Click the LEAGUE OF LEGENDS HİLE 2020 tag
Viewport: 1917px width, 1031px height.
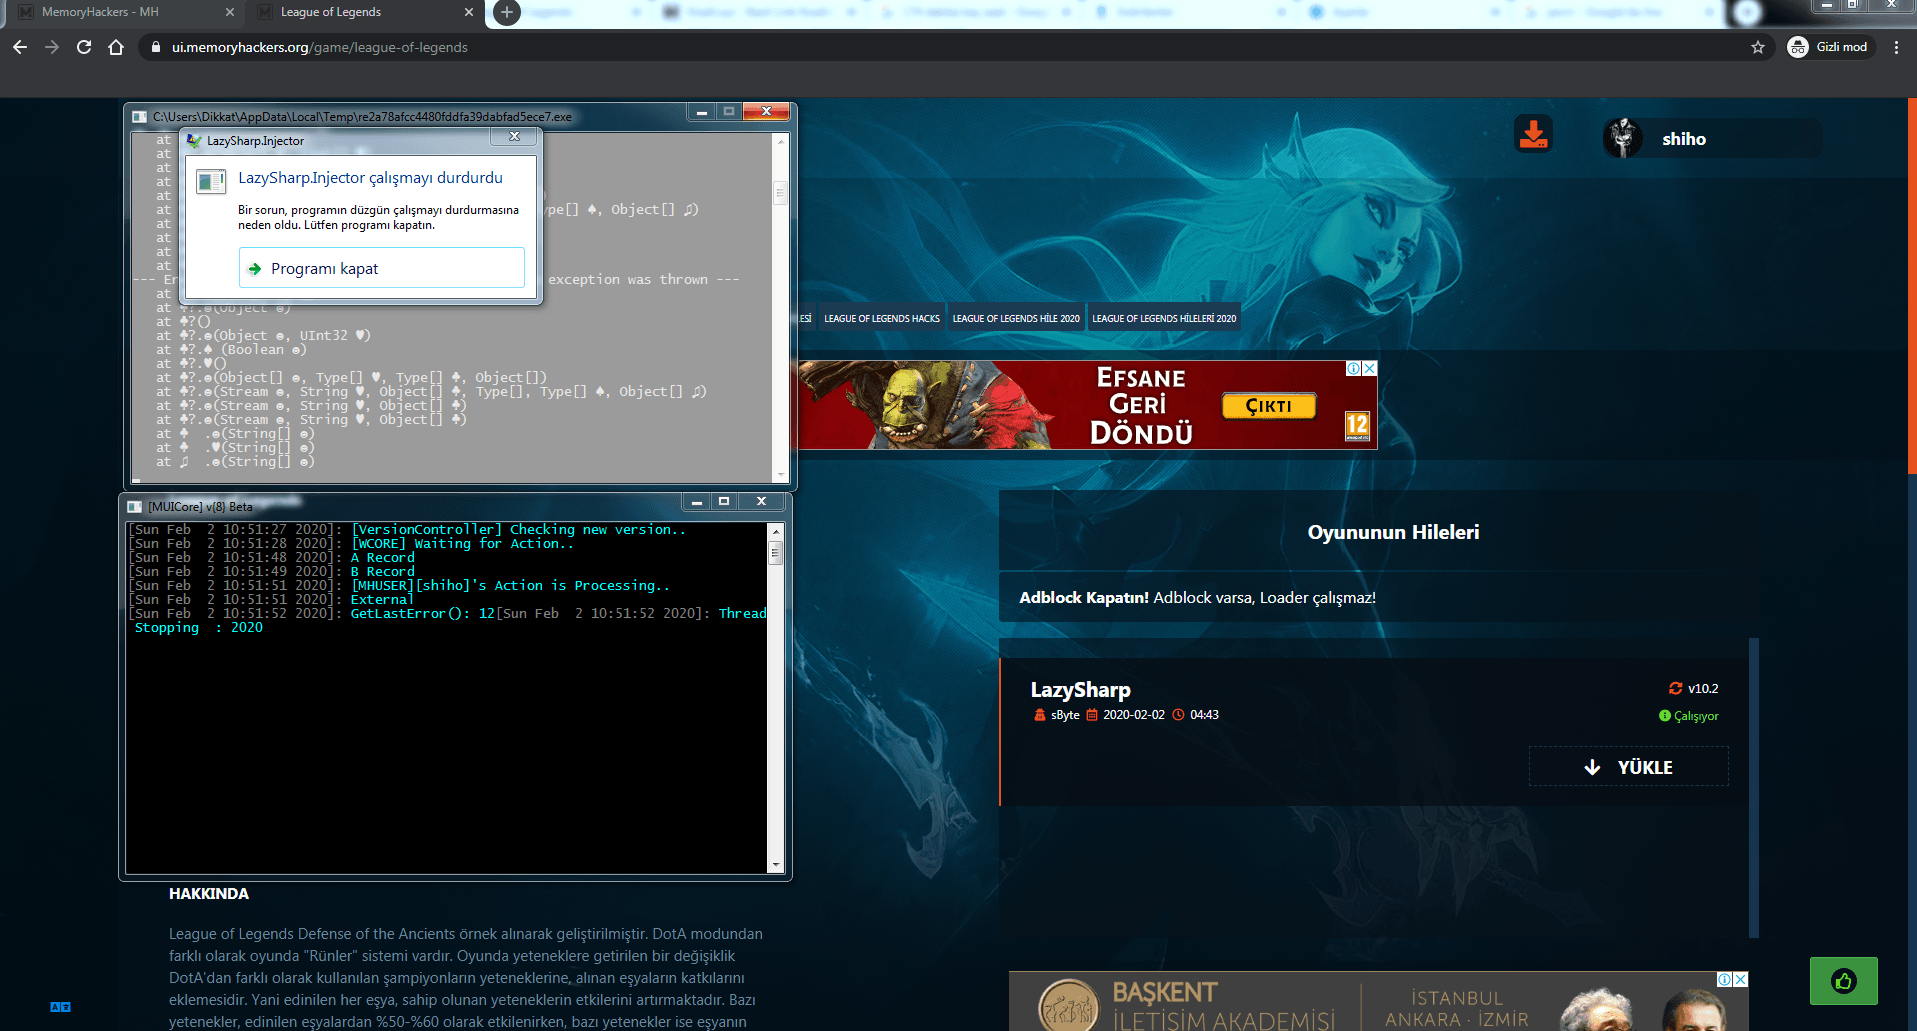(1016, 318)
